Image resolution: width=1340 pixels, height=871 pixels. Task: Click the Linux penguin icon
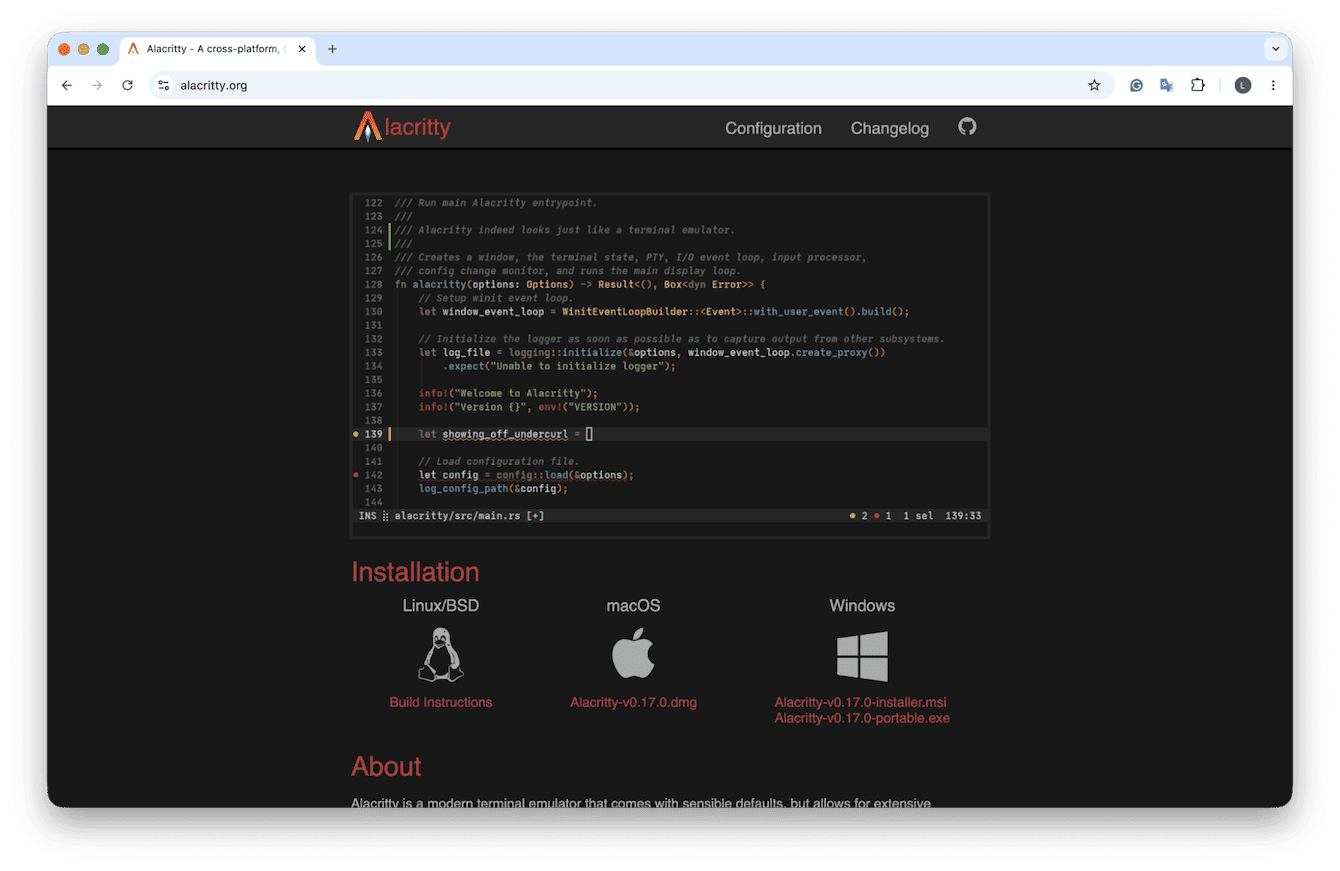point(441,656)
